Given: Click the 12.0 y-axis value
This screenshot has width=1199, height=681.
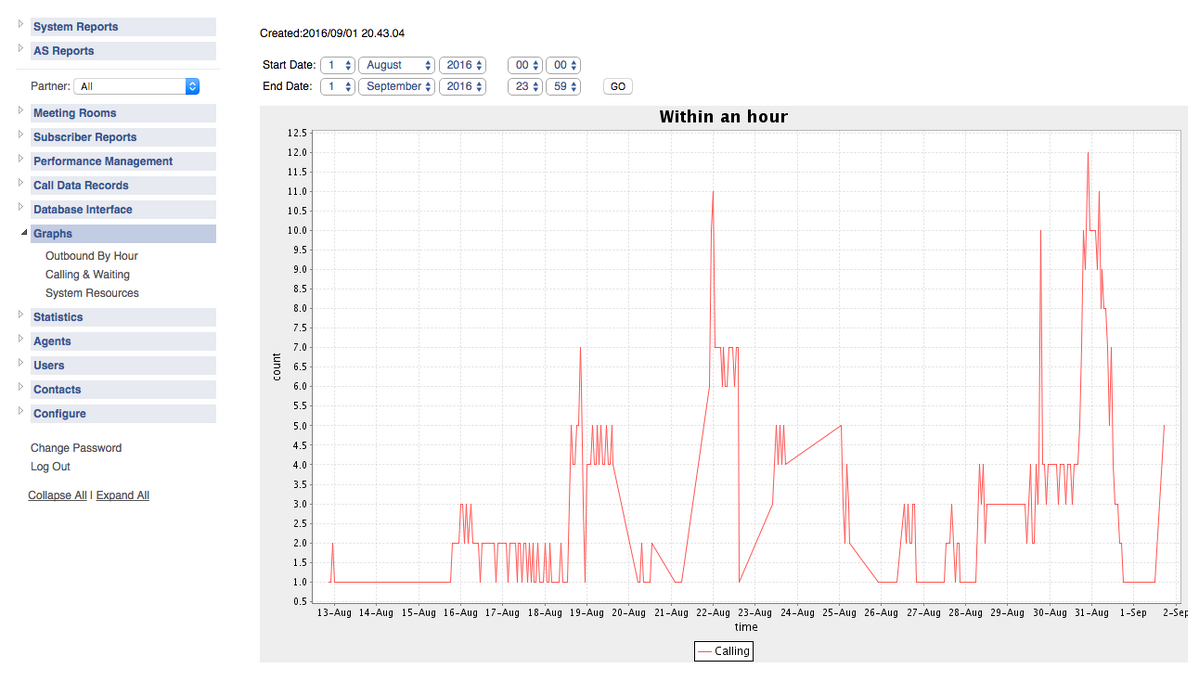Looking at the screenshot, I should 297,152.
